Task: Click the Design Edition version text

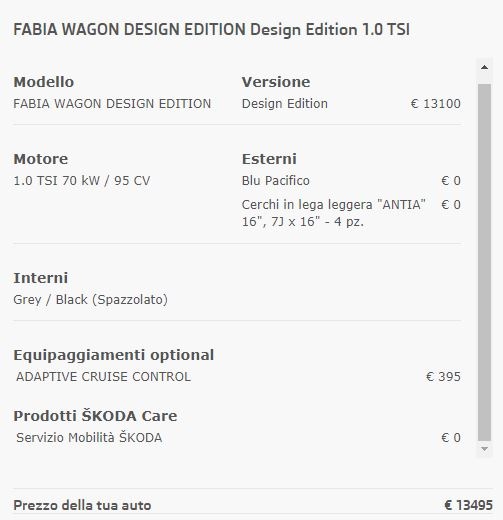Action: coord(285,104)
